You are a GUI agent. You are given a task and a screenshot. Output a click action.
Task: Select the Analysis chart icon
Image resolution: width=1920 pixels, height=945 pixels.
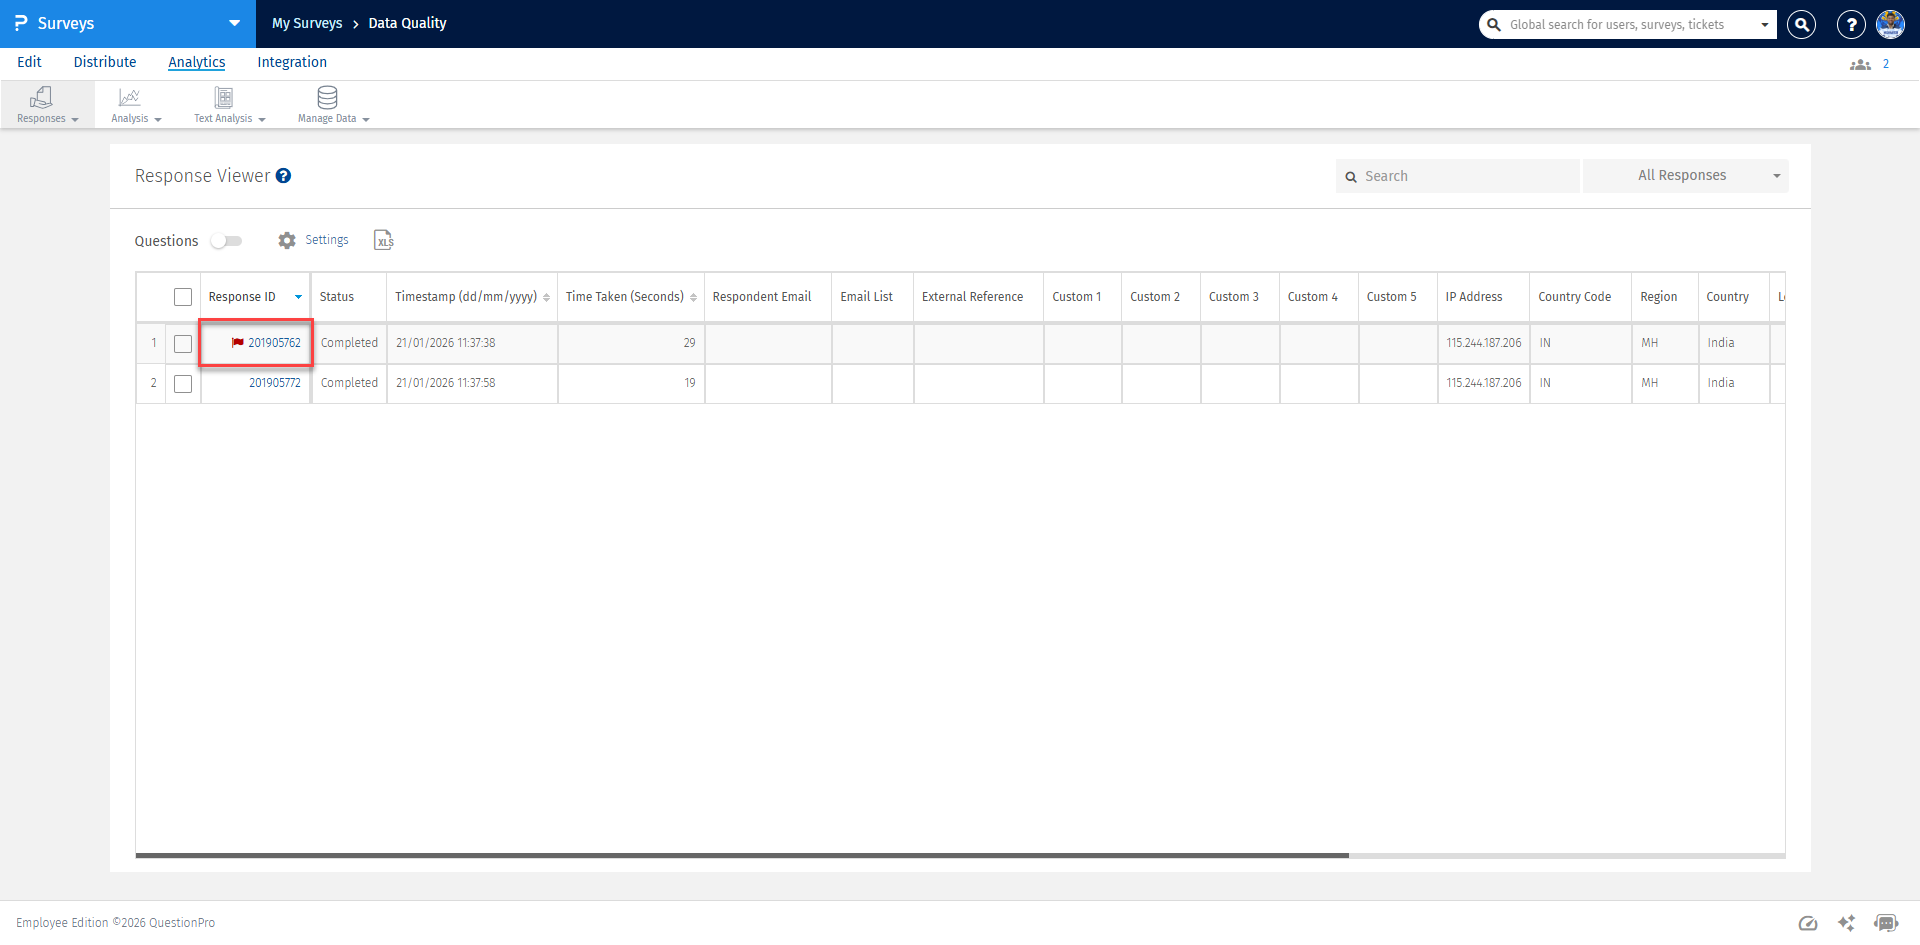[x=129, y=98]
